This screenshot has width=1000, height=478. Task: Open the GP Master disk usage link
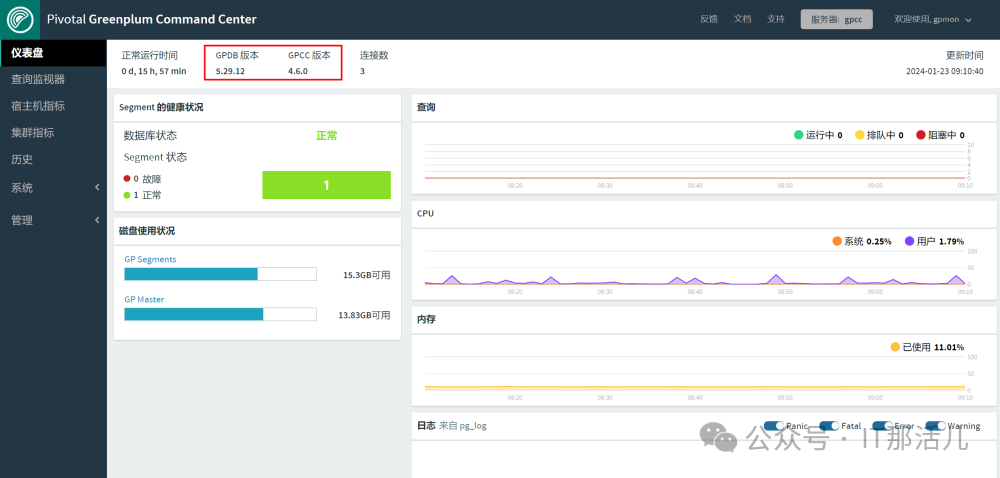click(144, 299)
